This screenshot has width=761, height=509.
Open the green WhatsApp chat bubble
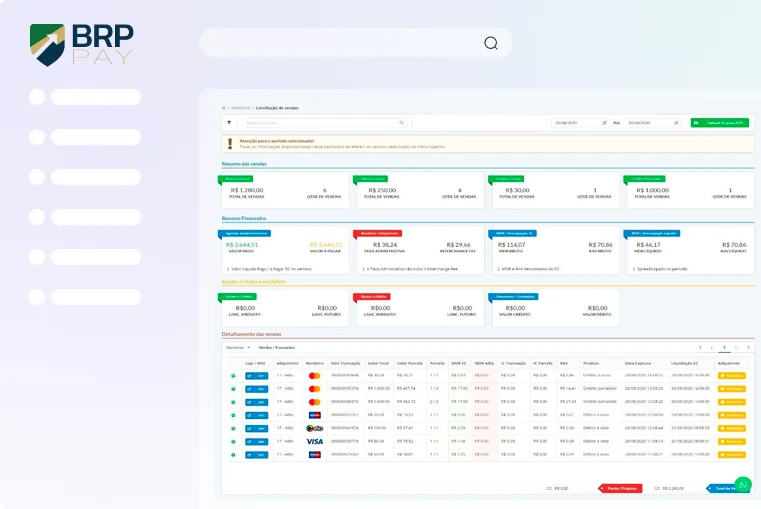743,485
